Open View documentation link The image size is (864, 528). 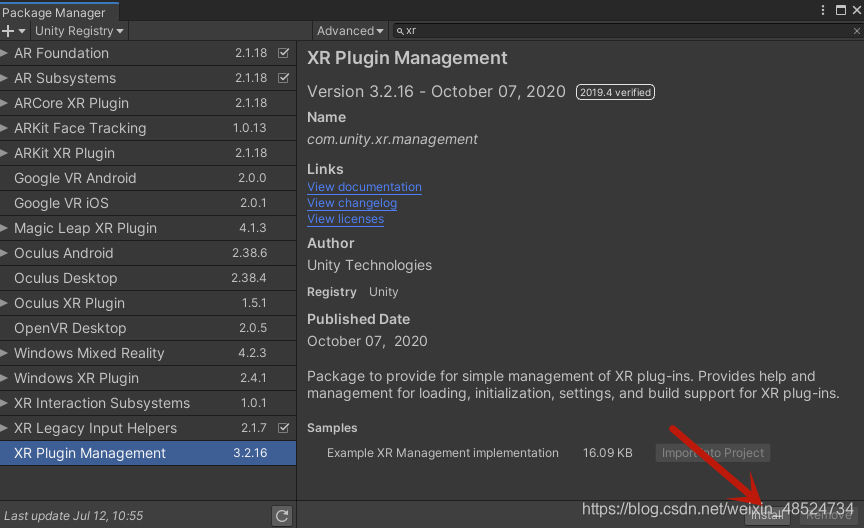364,187
